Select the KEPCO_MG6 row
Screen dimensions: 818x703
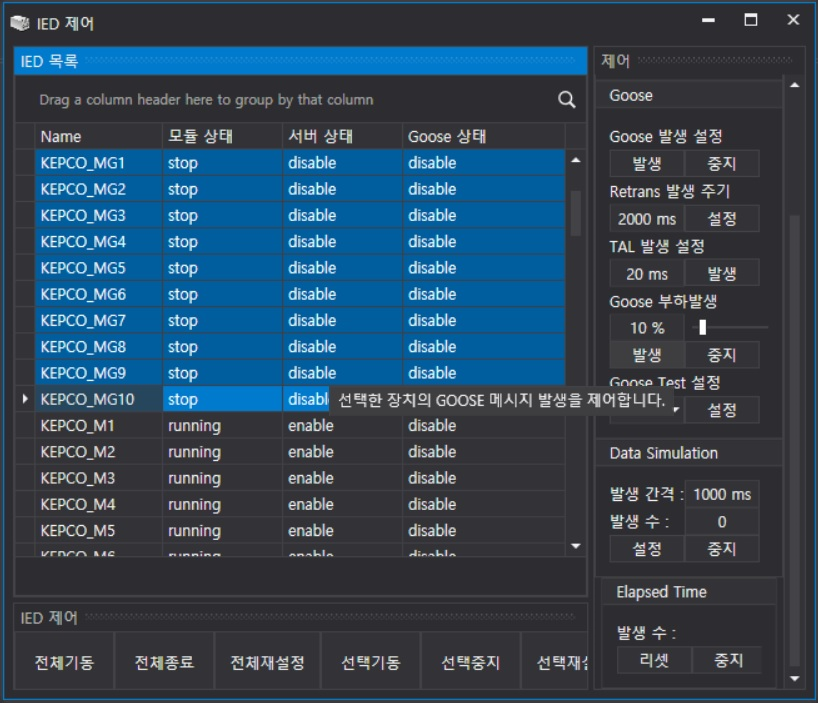pyautogui.click(x=300, y=294)
